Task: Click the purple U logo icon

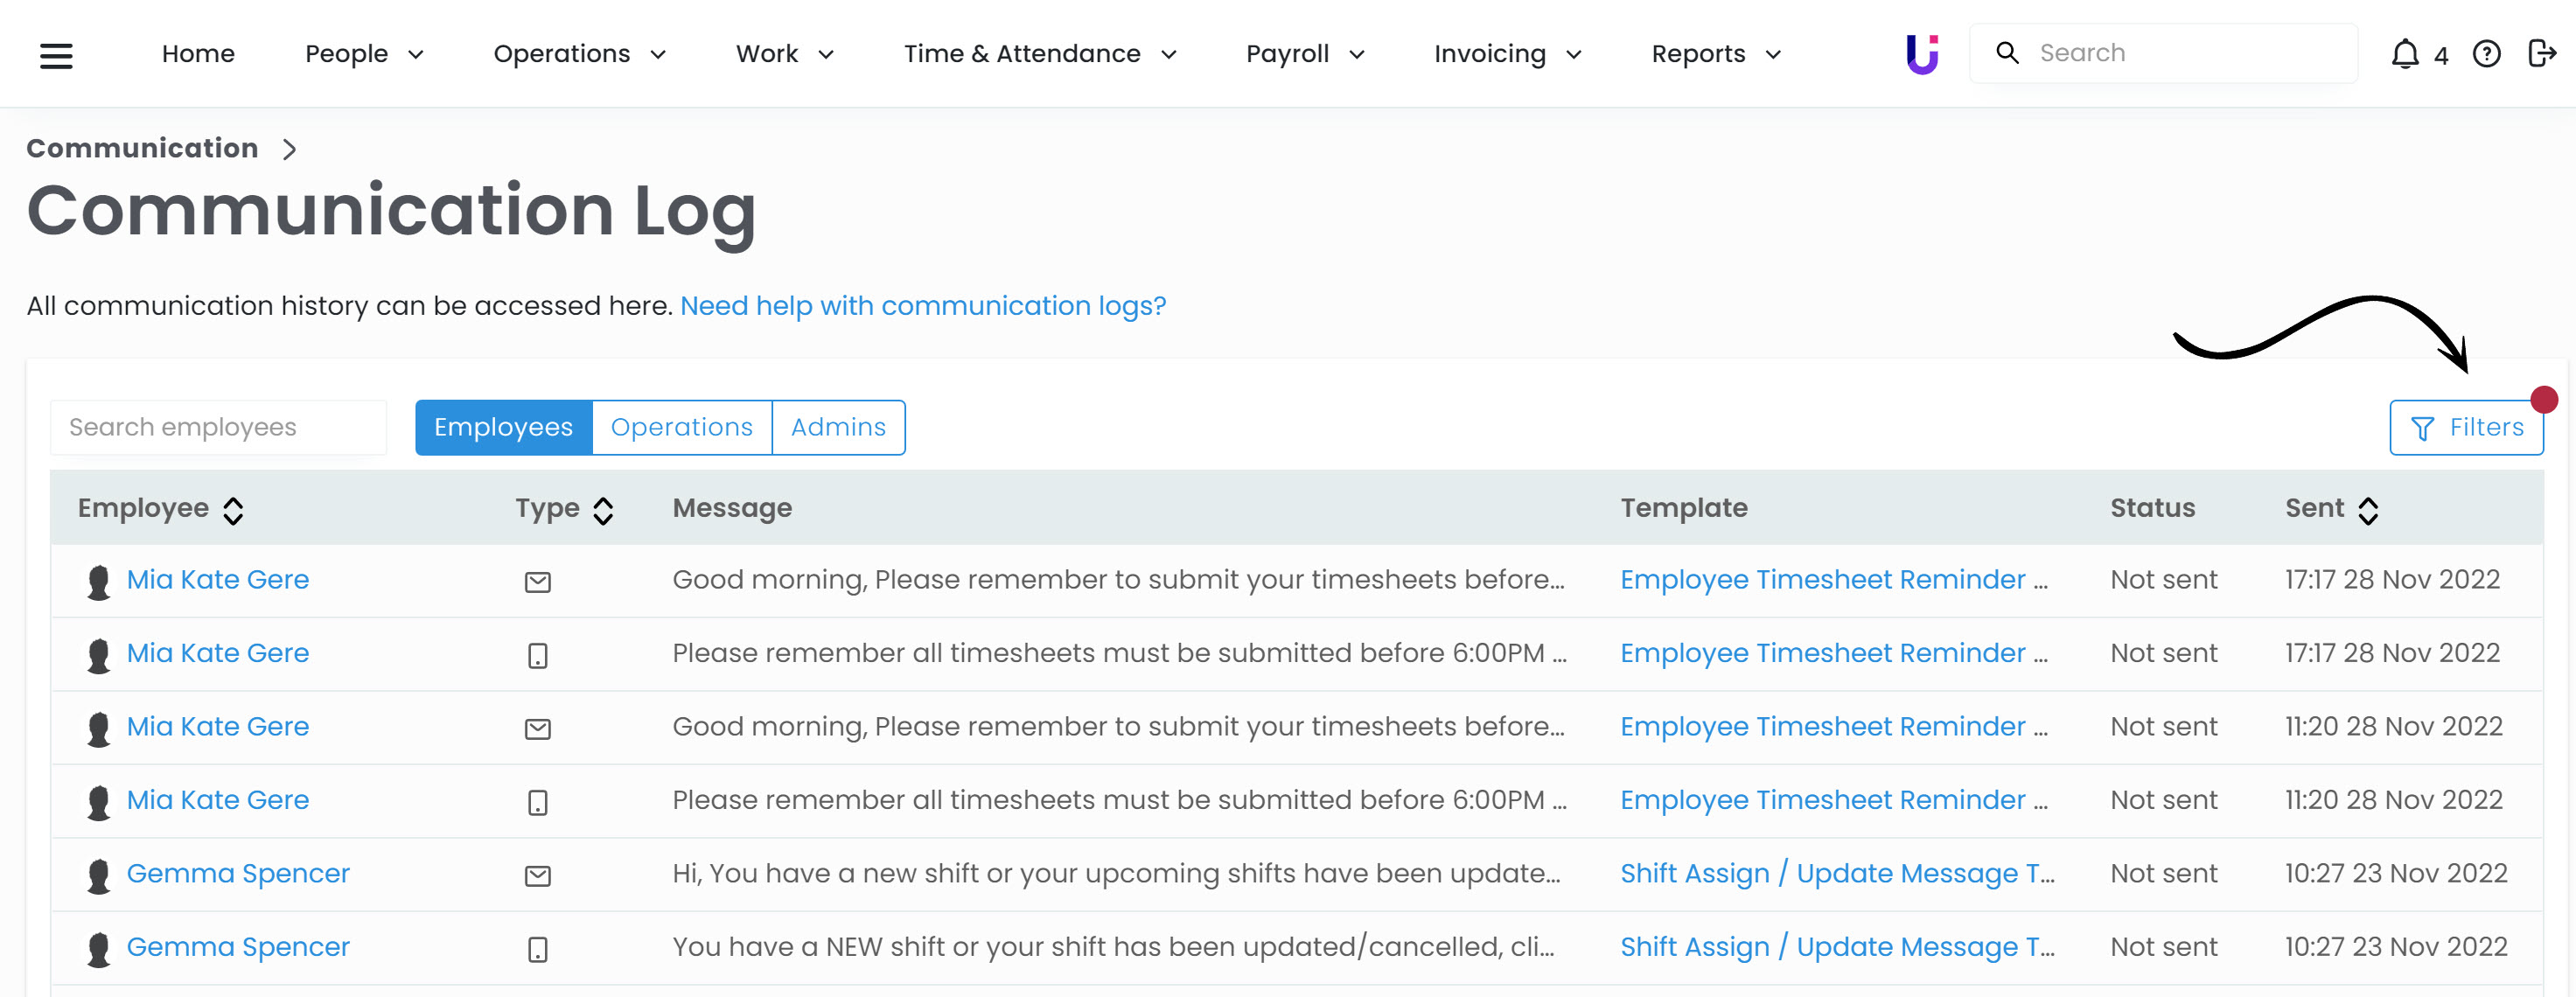Action: coord(1921,54)
